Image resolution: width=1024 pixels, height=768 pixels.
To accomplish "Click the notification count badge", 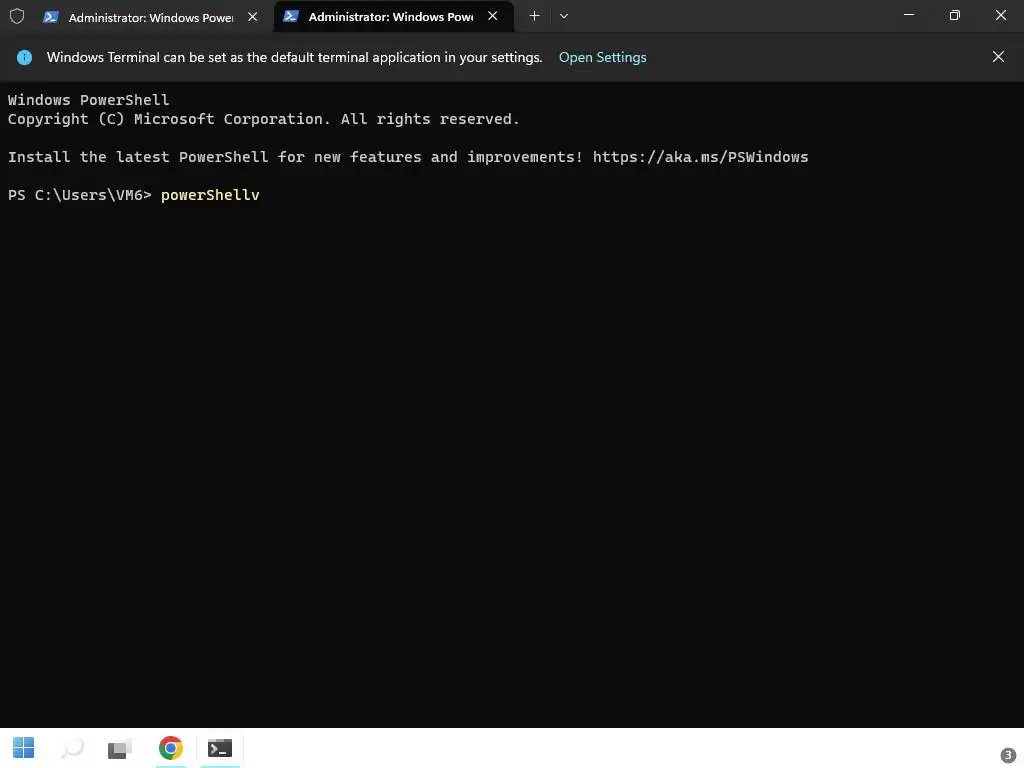I will tap(1008, 756).
